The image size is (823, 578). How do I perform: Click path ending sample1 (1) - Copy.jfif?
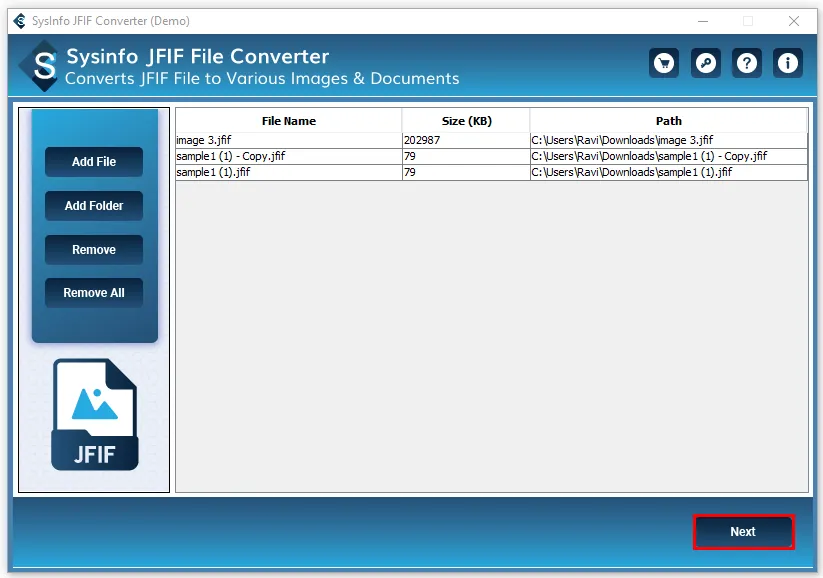[x=669, y=156]
